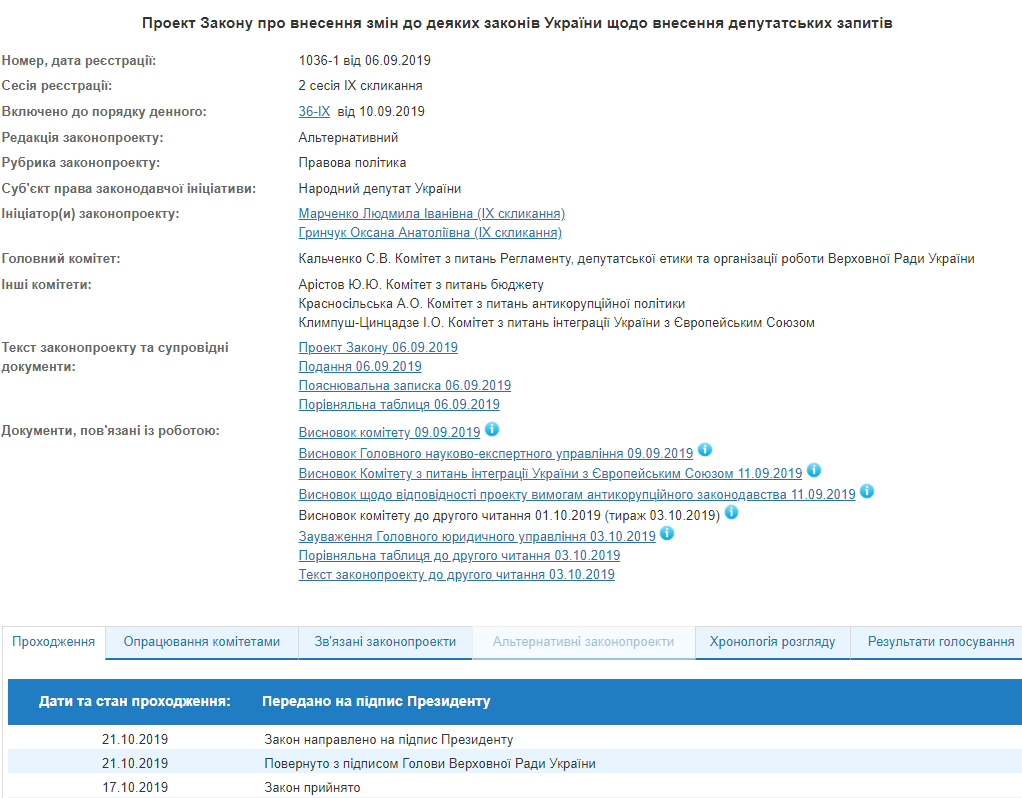Open the Проект Закону 06.09.2019 document

[x=377, y=347]
